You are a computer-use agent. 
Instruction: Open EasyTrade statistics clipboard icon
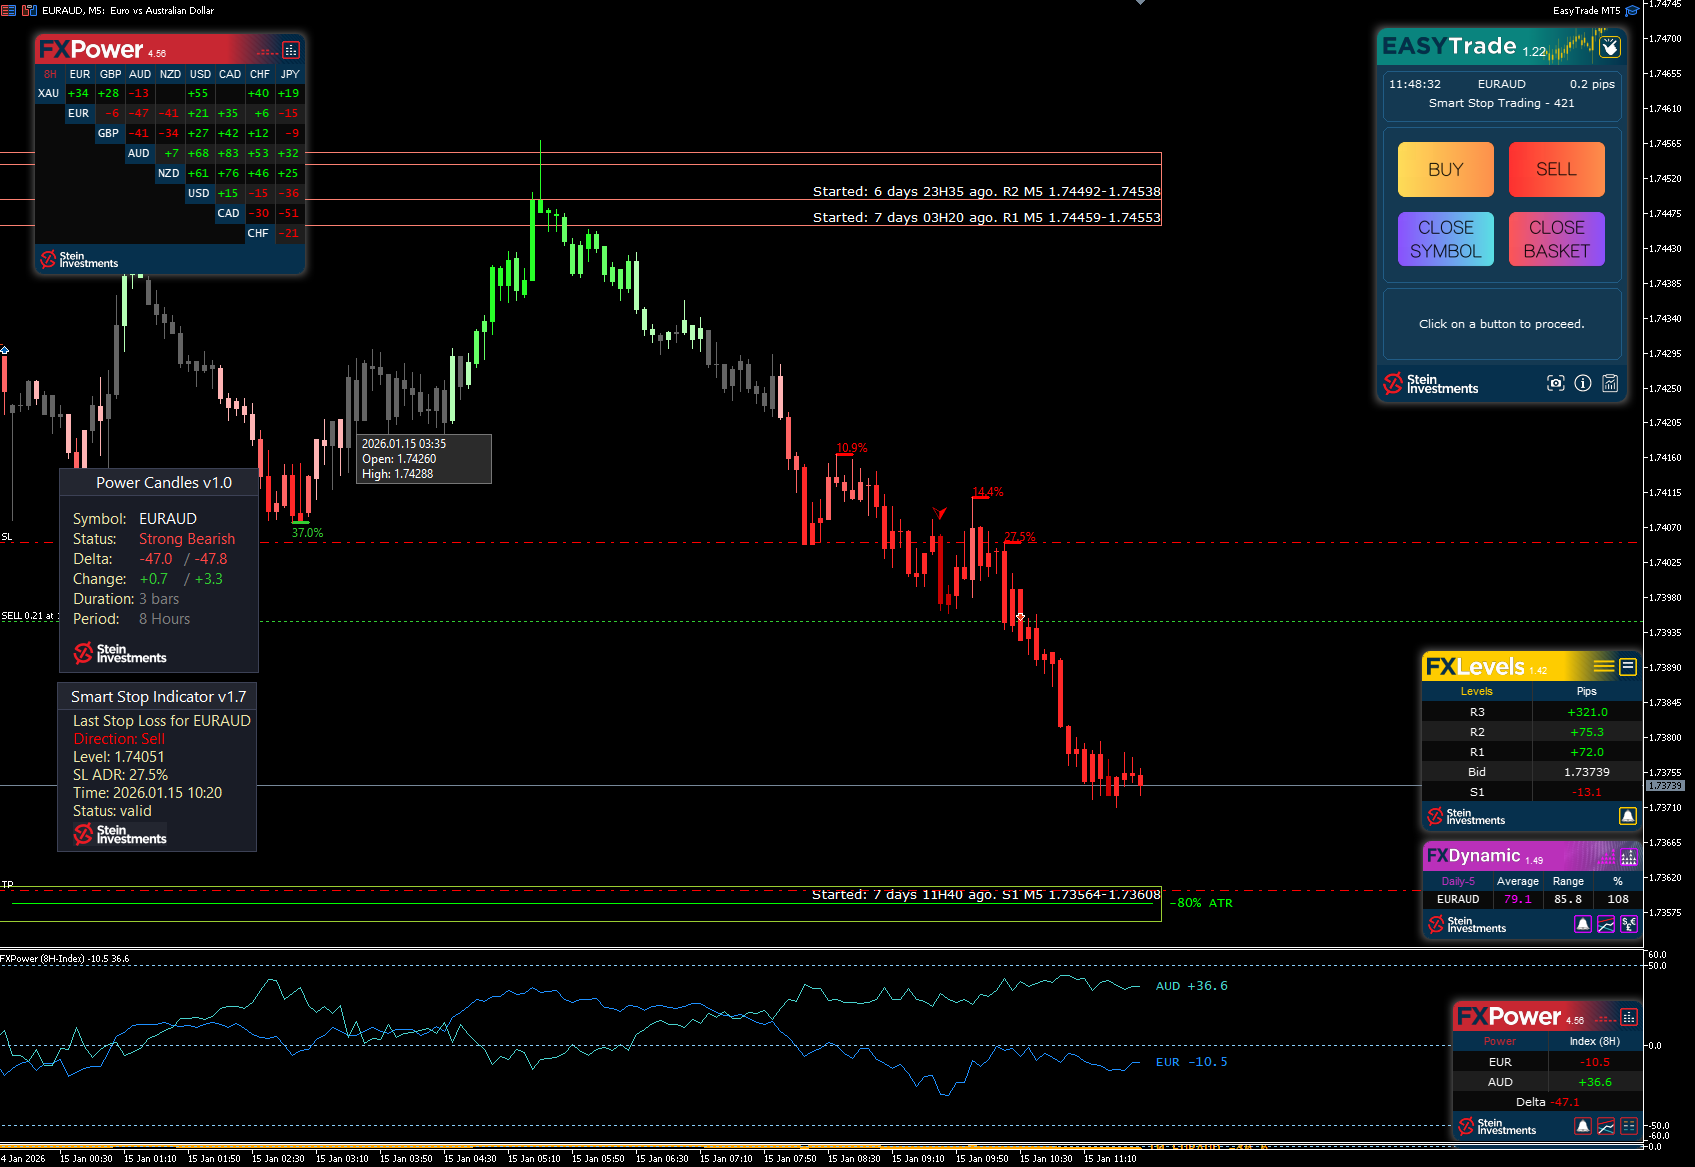(x=1610, y=383)
